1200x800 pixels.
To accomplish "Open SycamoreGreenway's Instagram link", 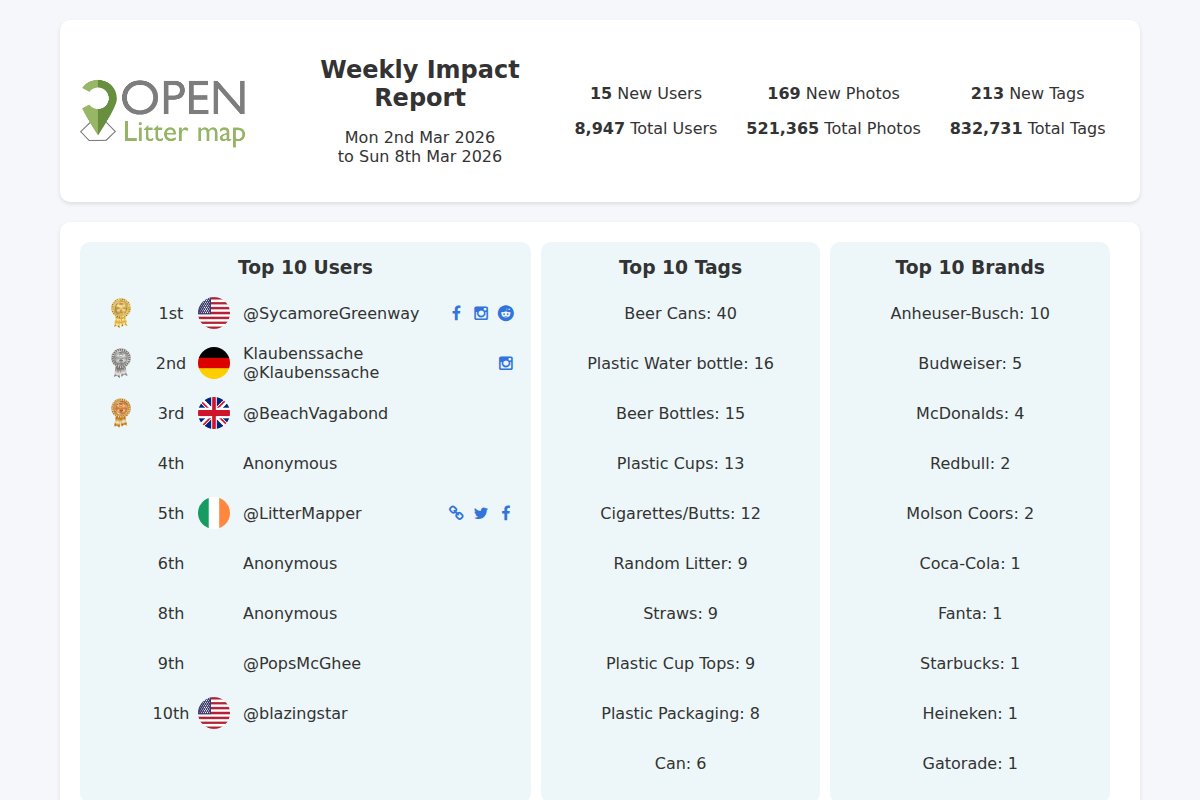I will point(481,313).
